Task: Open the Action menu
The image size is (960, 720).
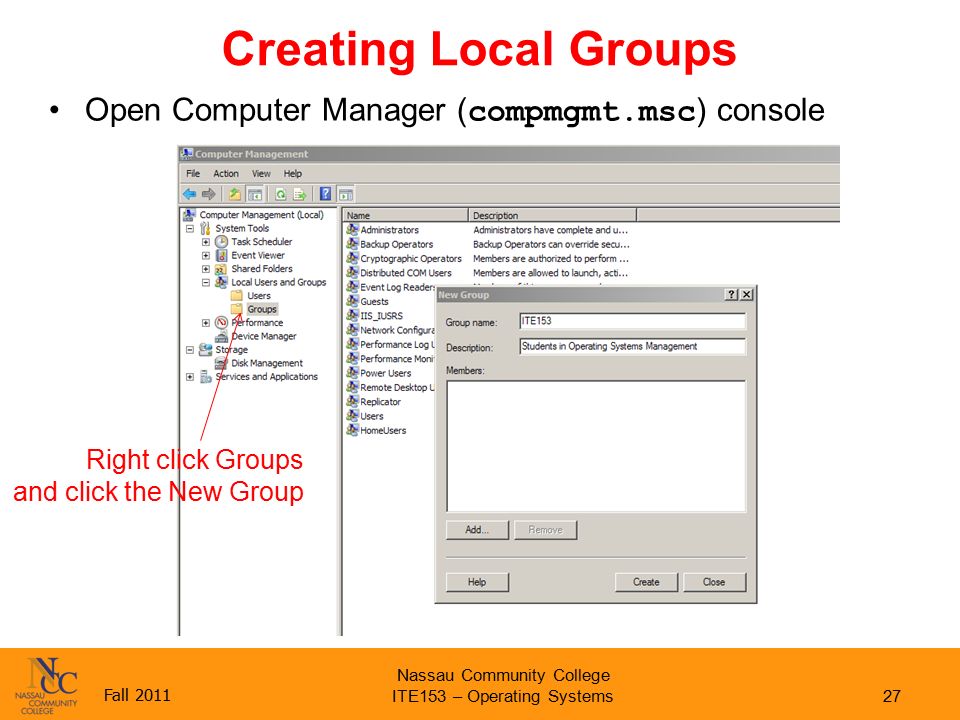Action: 226,173
